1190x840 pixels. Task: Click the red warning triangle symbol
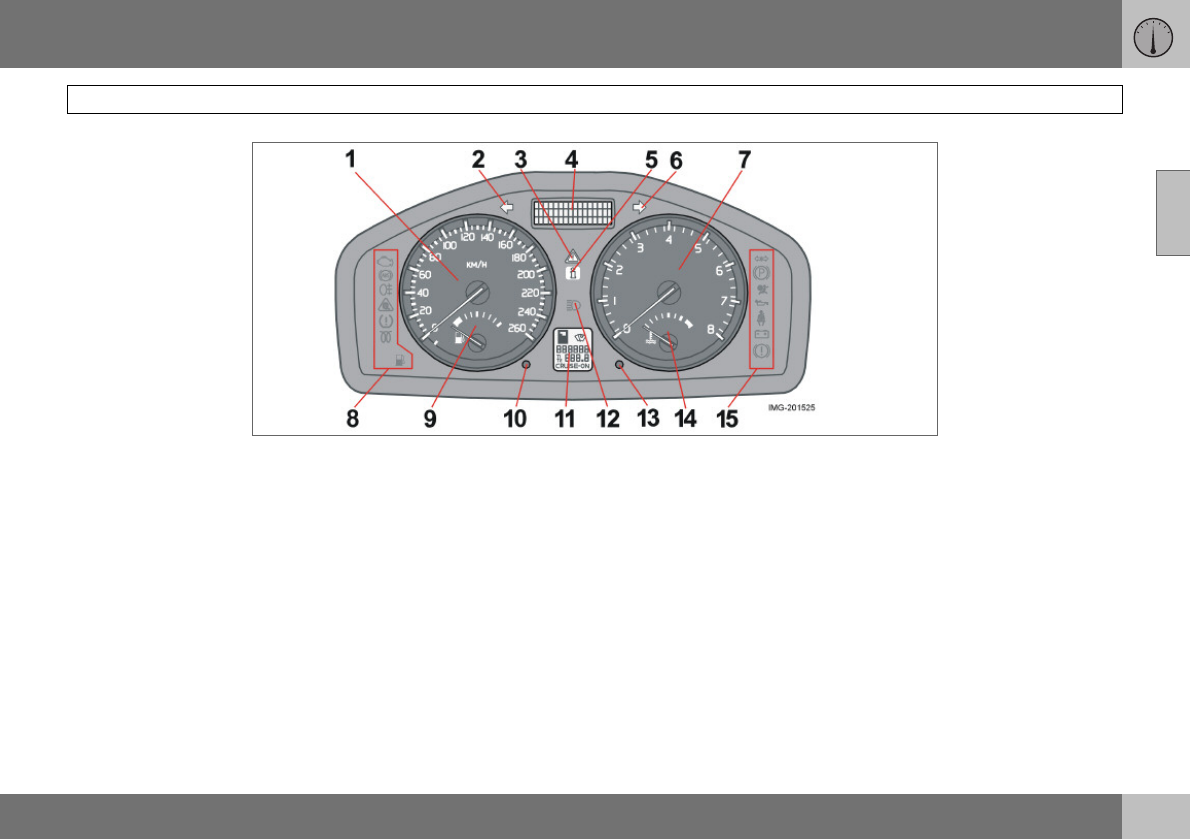pyautogui.click(x=573, y=255)
